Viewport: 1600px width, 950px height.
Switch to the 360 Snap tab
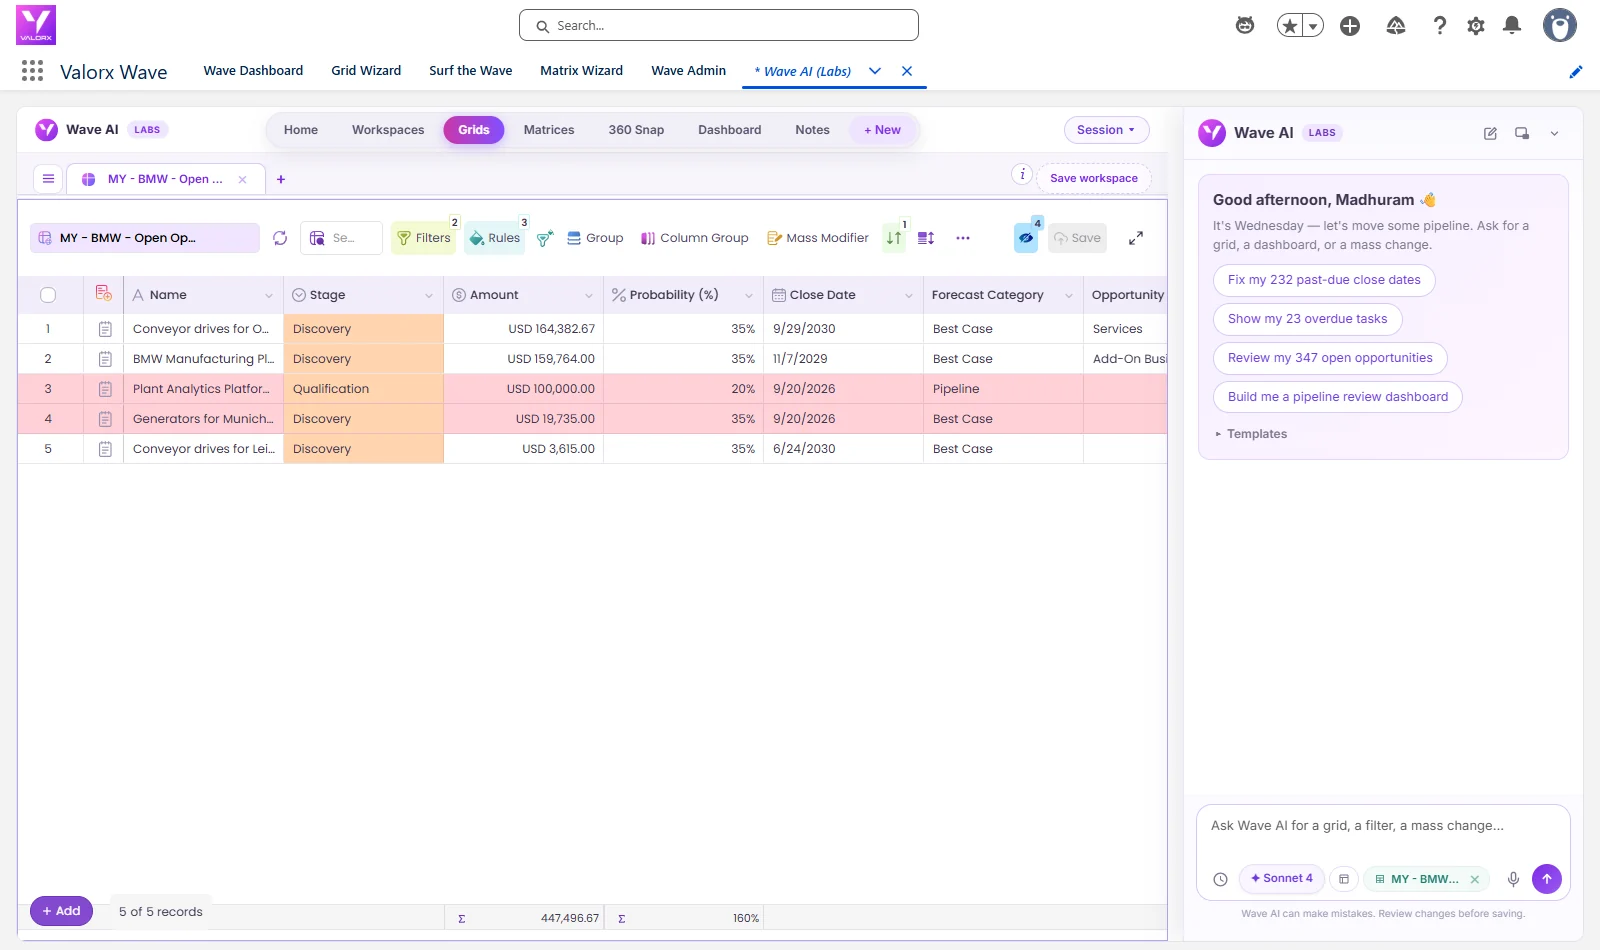(636, 130)
